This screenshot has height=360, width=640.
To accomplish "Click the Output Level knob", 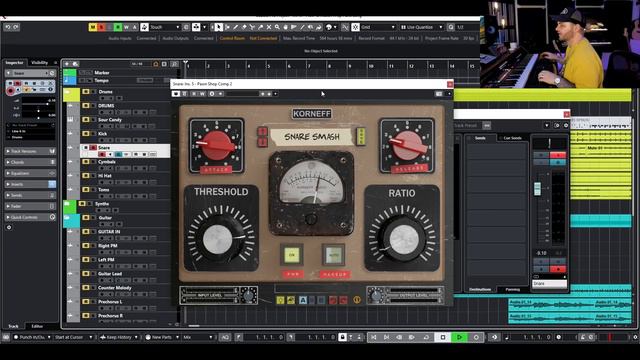I will tap(376, 295).
